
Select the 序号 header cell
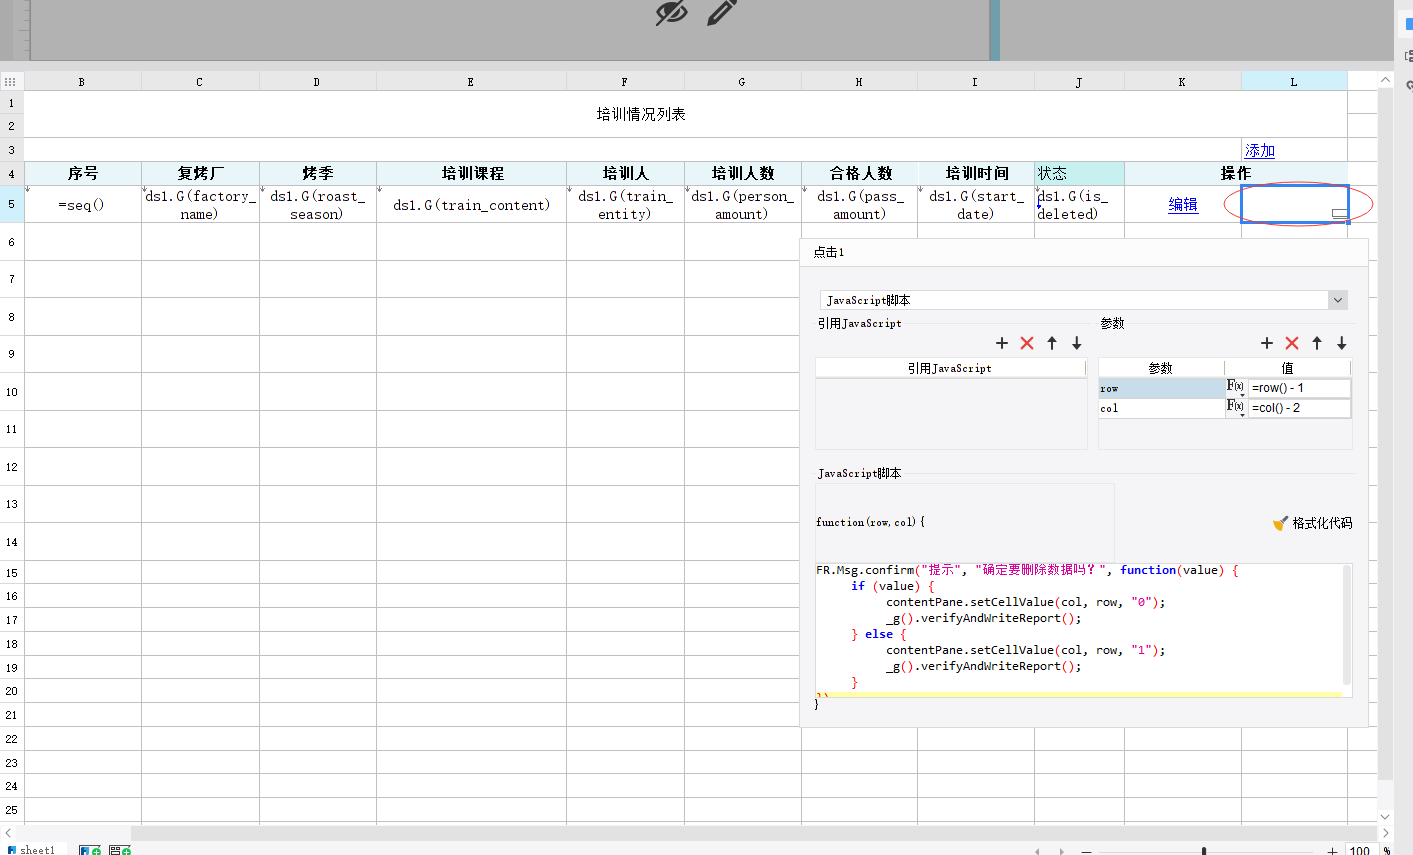click(x=83, y=174)
